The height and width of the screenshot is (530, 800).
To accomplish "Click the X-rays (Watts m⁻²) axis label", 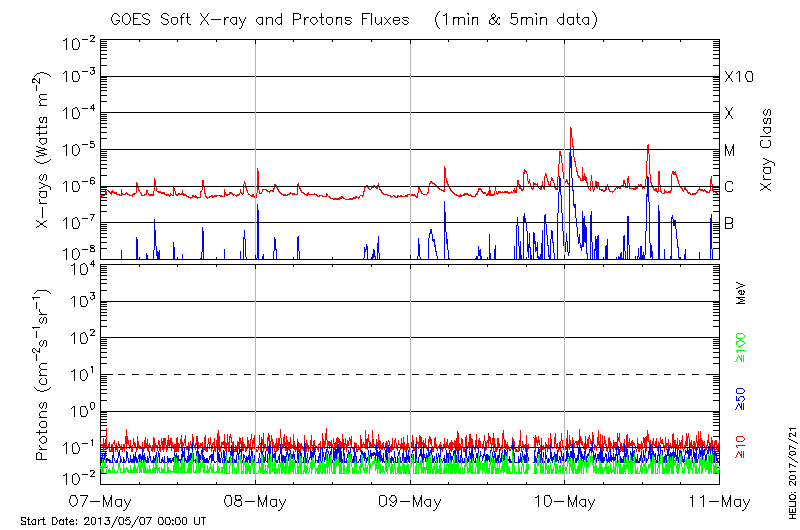I will pos(44,150).
